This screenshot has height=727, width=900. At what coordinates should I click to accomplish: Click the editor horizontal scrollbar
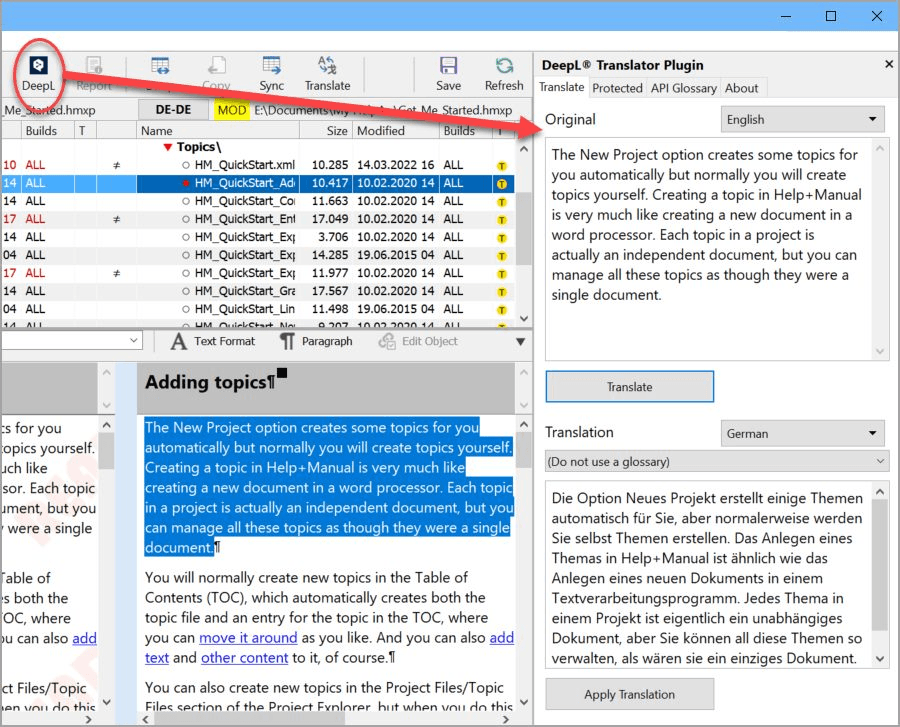(250, 720)
